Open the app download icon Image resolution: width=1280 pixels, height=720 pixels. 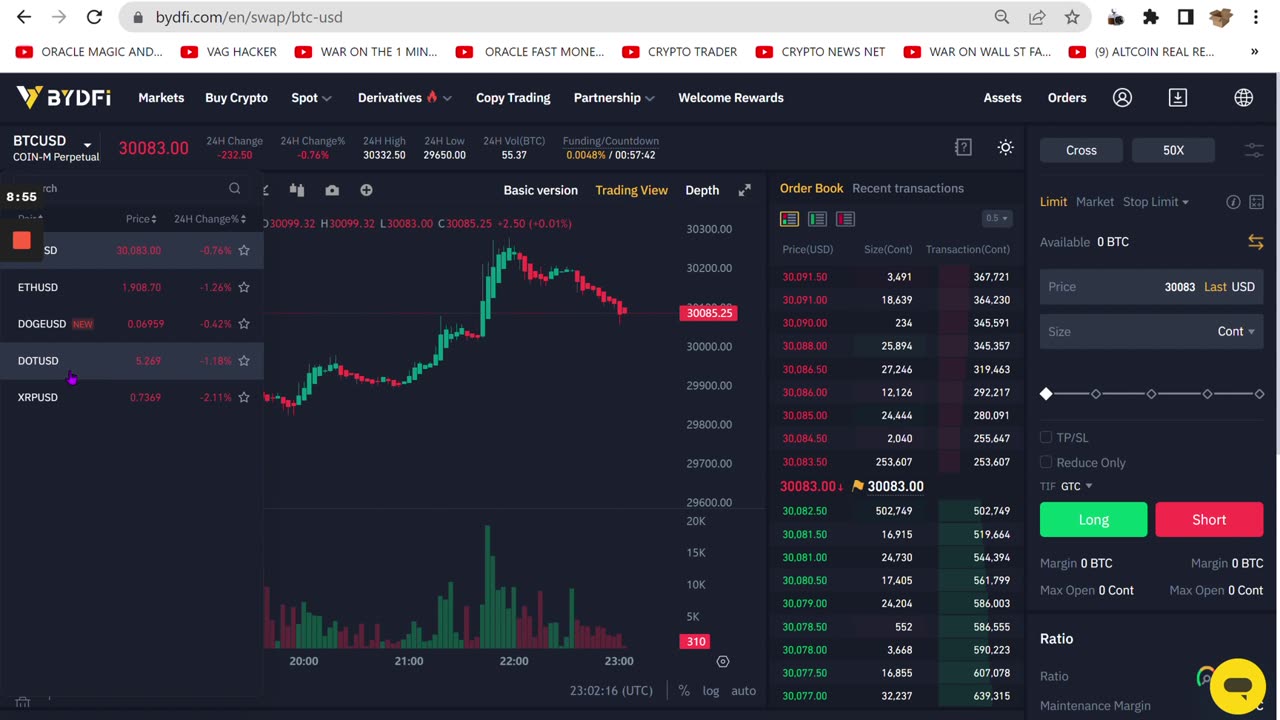pyautogui.click(x=1178, y=97)
